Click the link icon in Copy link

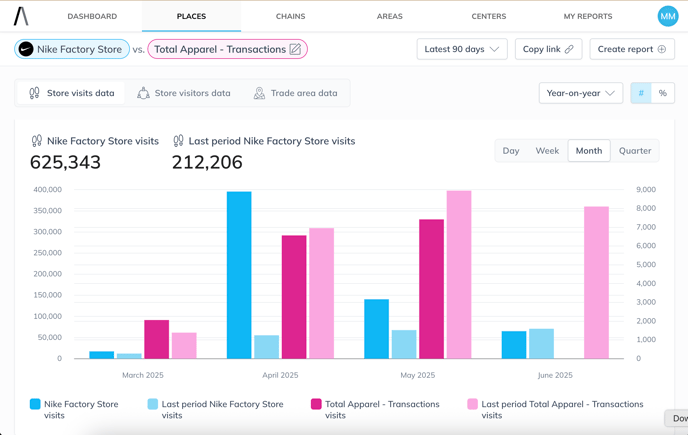tap(569, 49)
